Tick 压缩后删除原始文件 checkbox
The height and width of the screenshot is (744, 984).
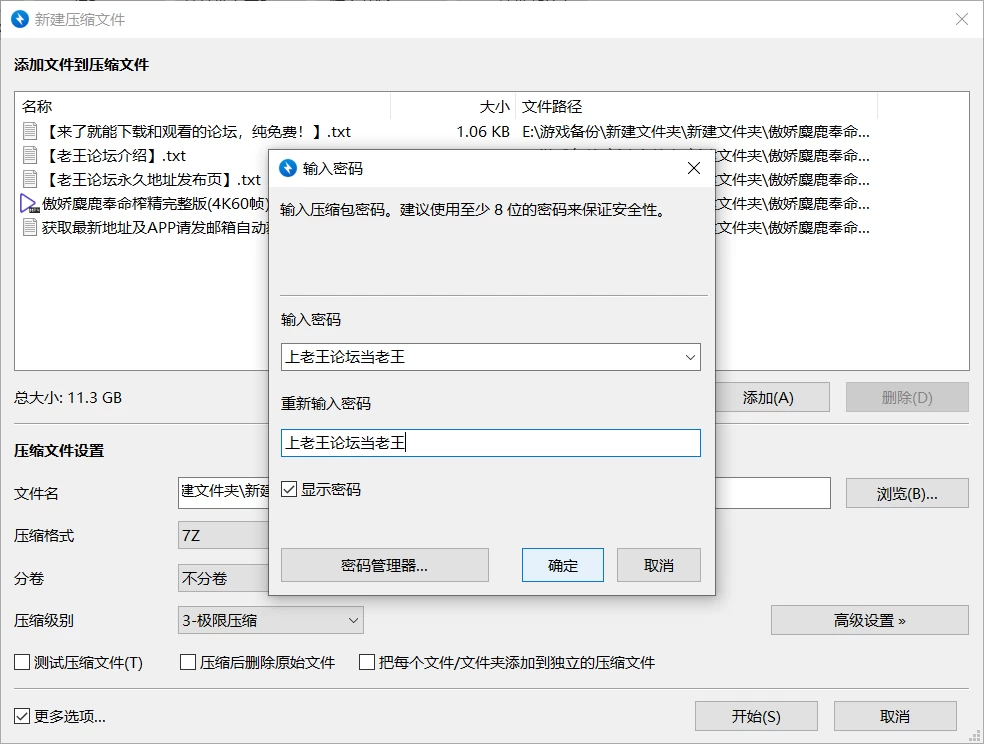click(x=188, y=662)
